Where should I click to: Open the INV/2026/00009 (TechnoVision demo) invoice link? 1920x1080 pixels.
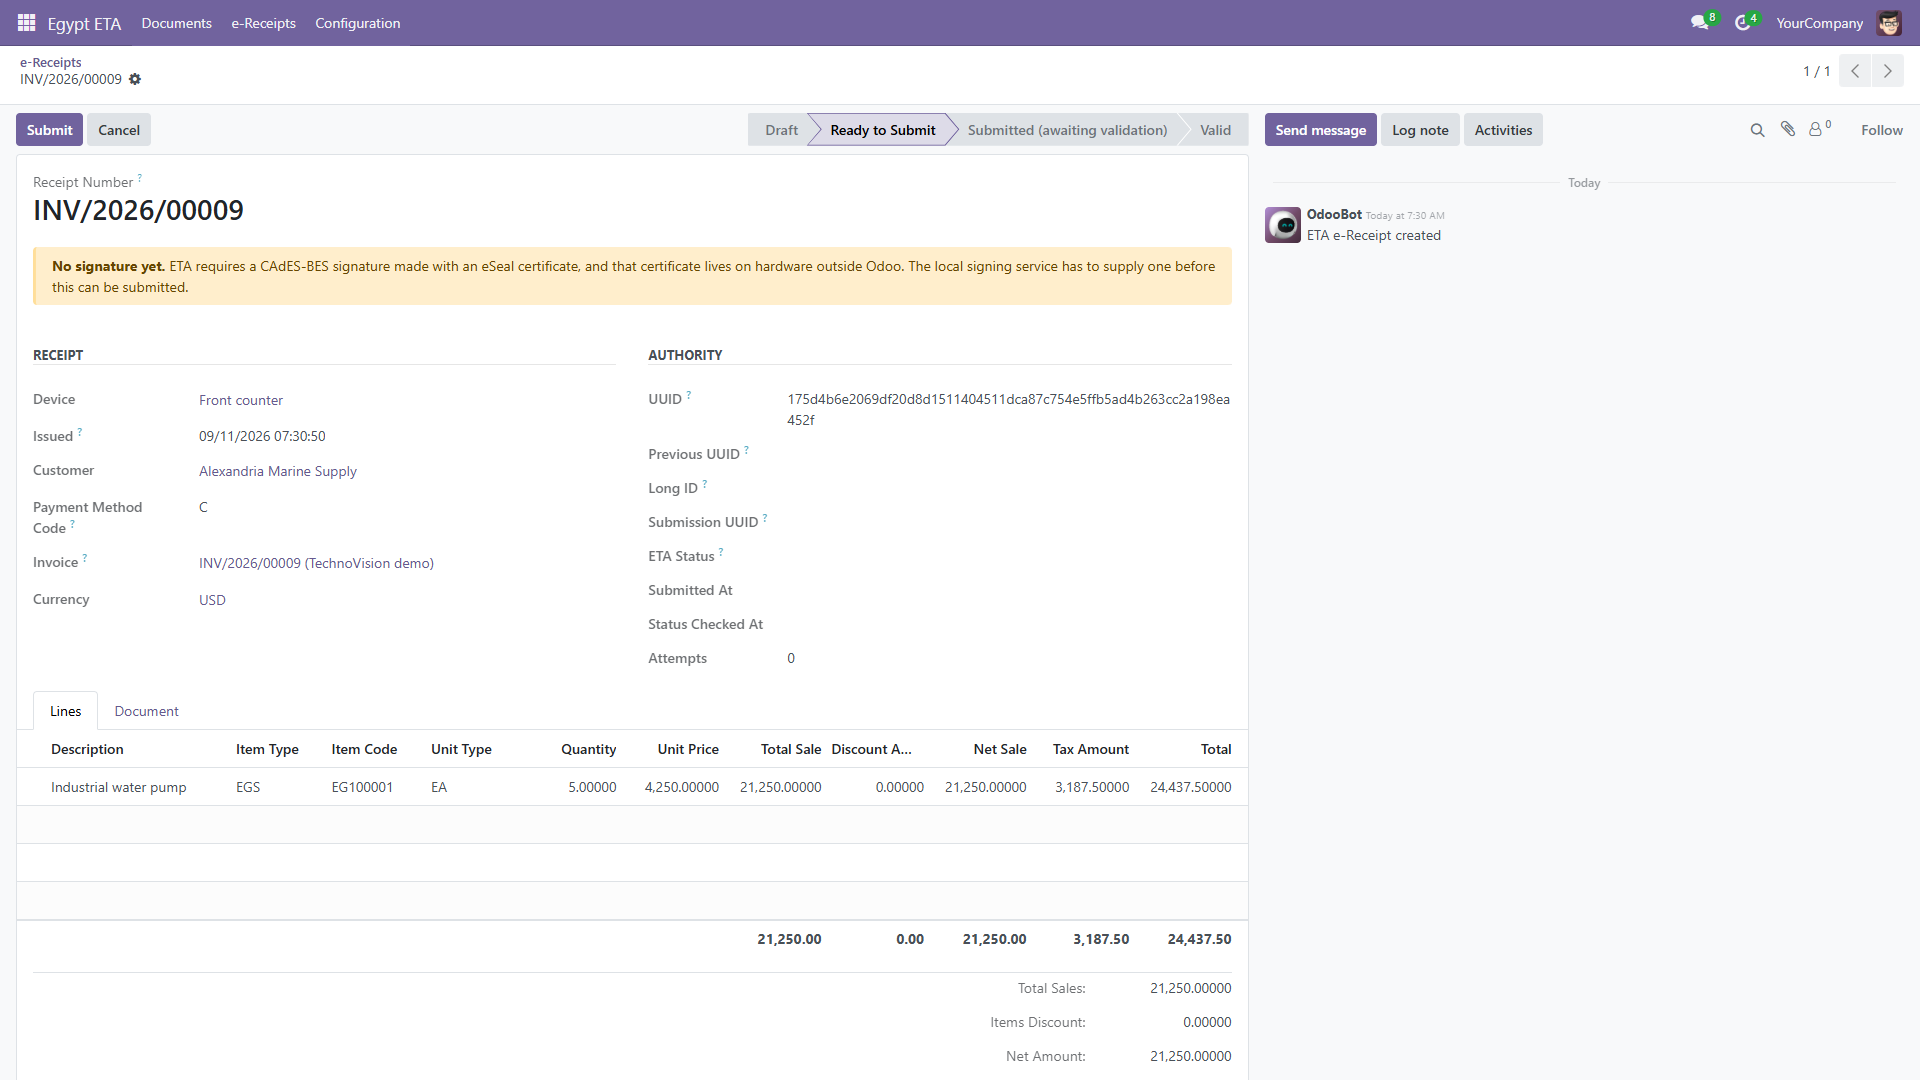(316, 563)
